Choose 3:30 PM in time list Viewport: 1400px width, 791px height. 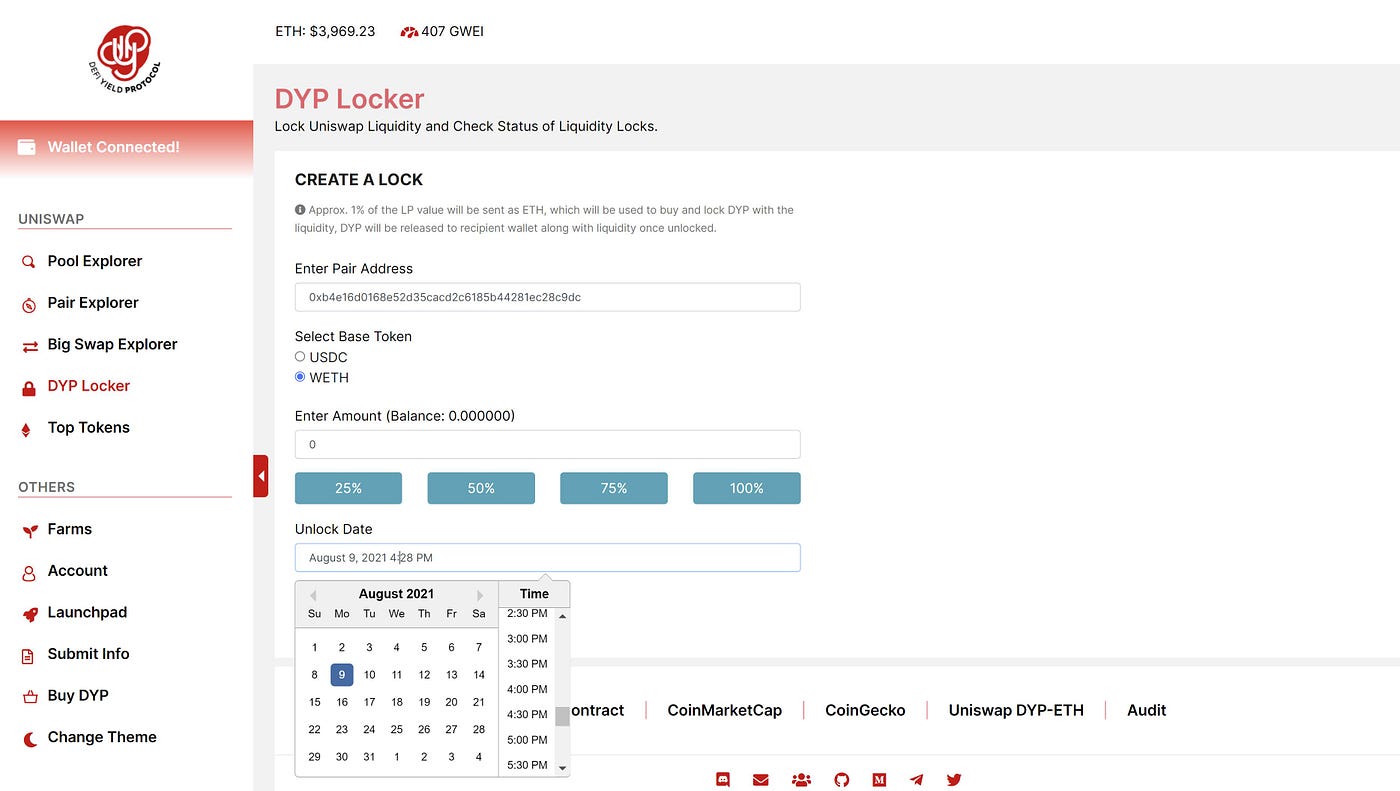pyautogui.click(x=527, y=664)
